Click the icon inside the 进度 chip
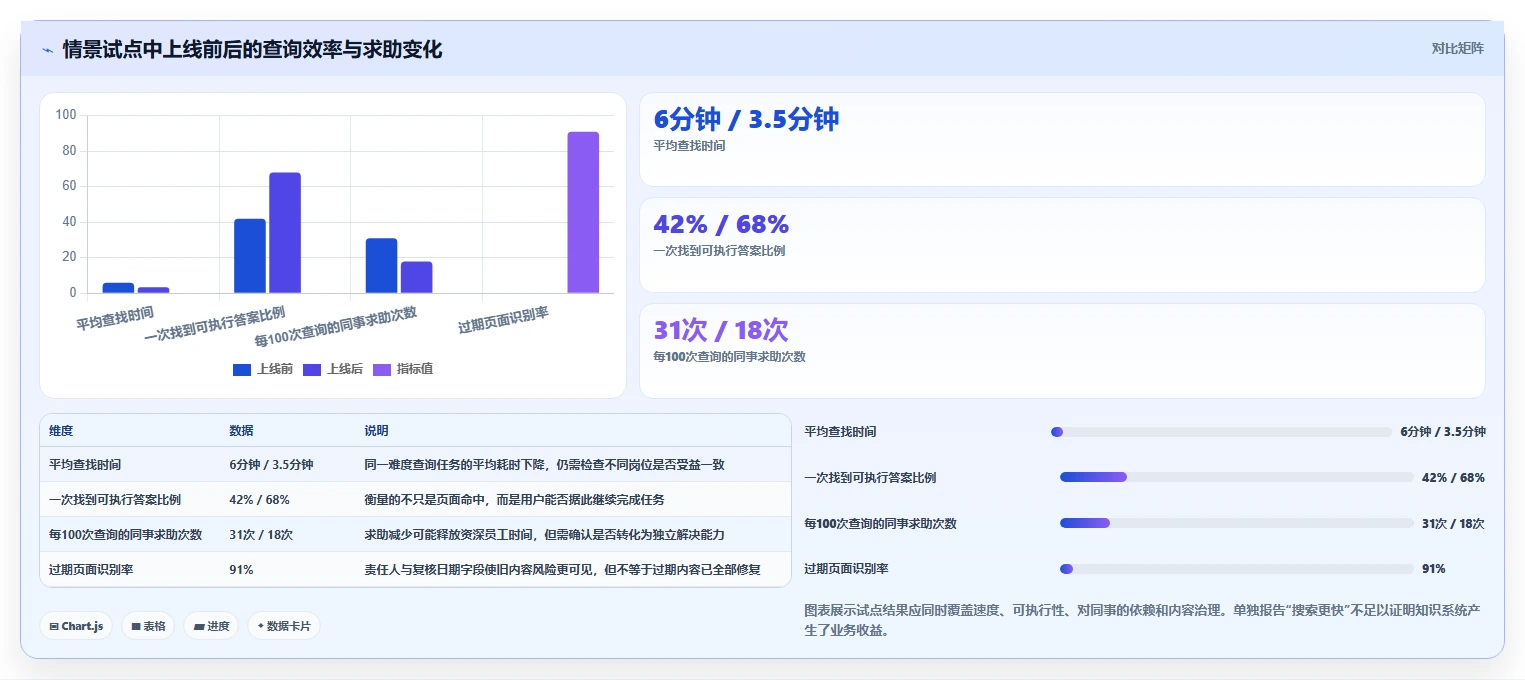 [198, 627]
